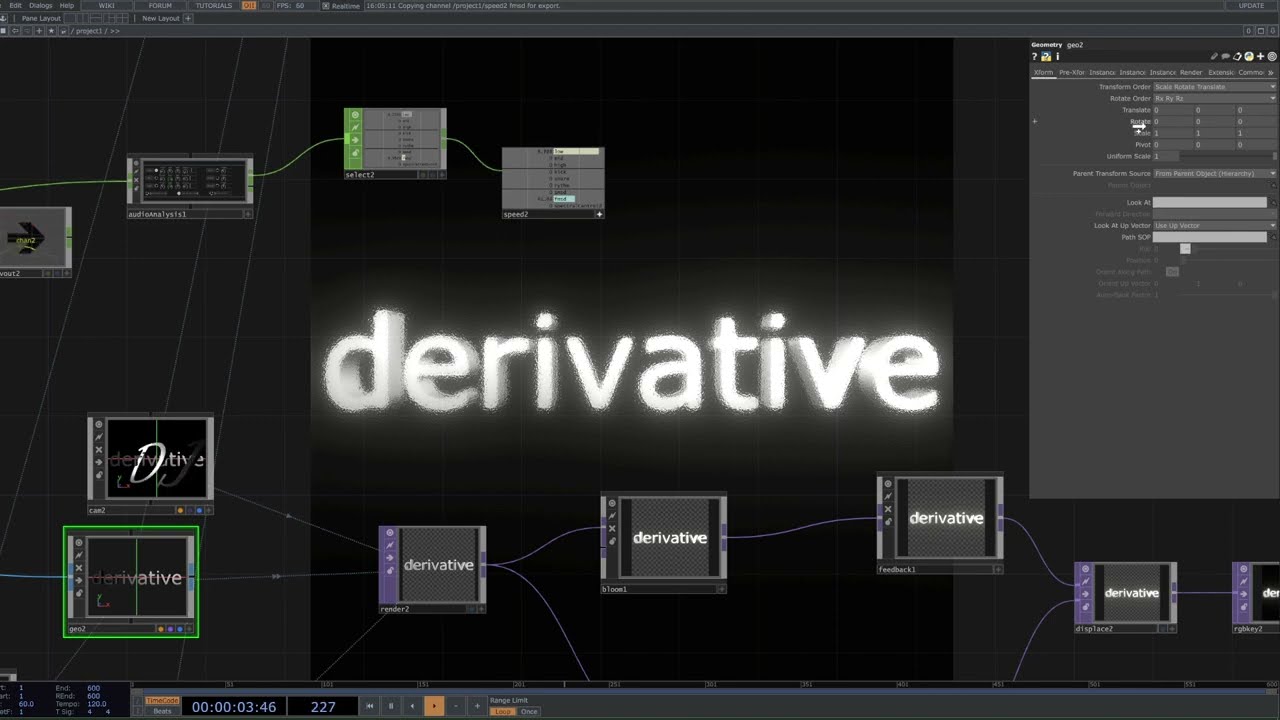Jump to timeline start with rewind button
The image size is (1280, 720).
(x=369, y=706)
